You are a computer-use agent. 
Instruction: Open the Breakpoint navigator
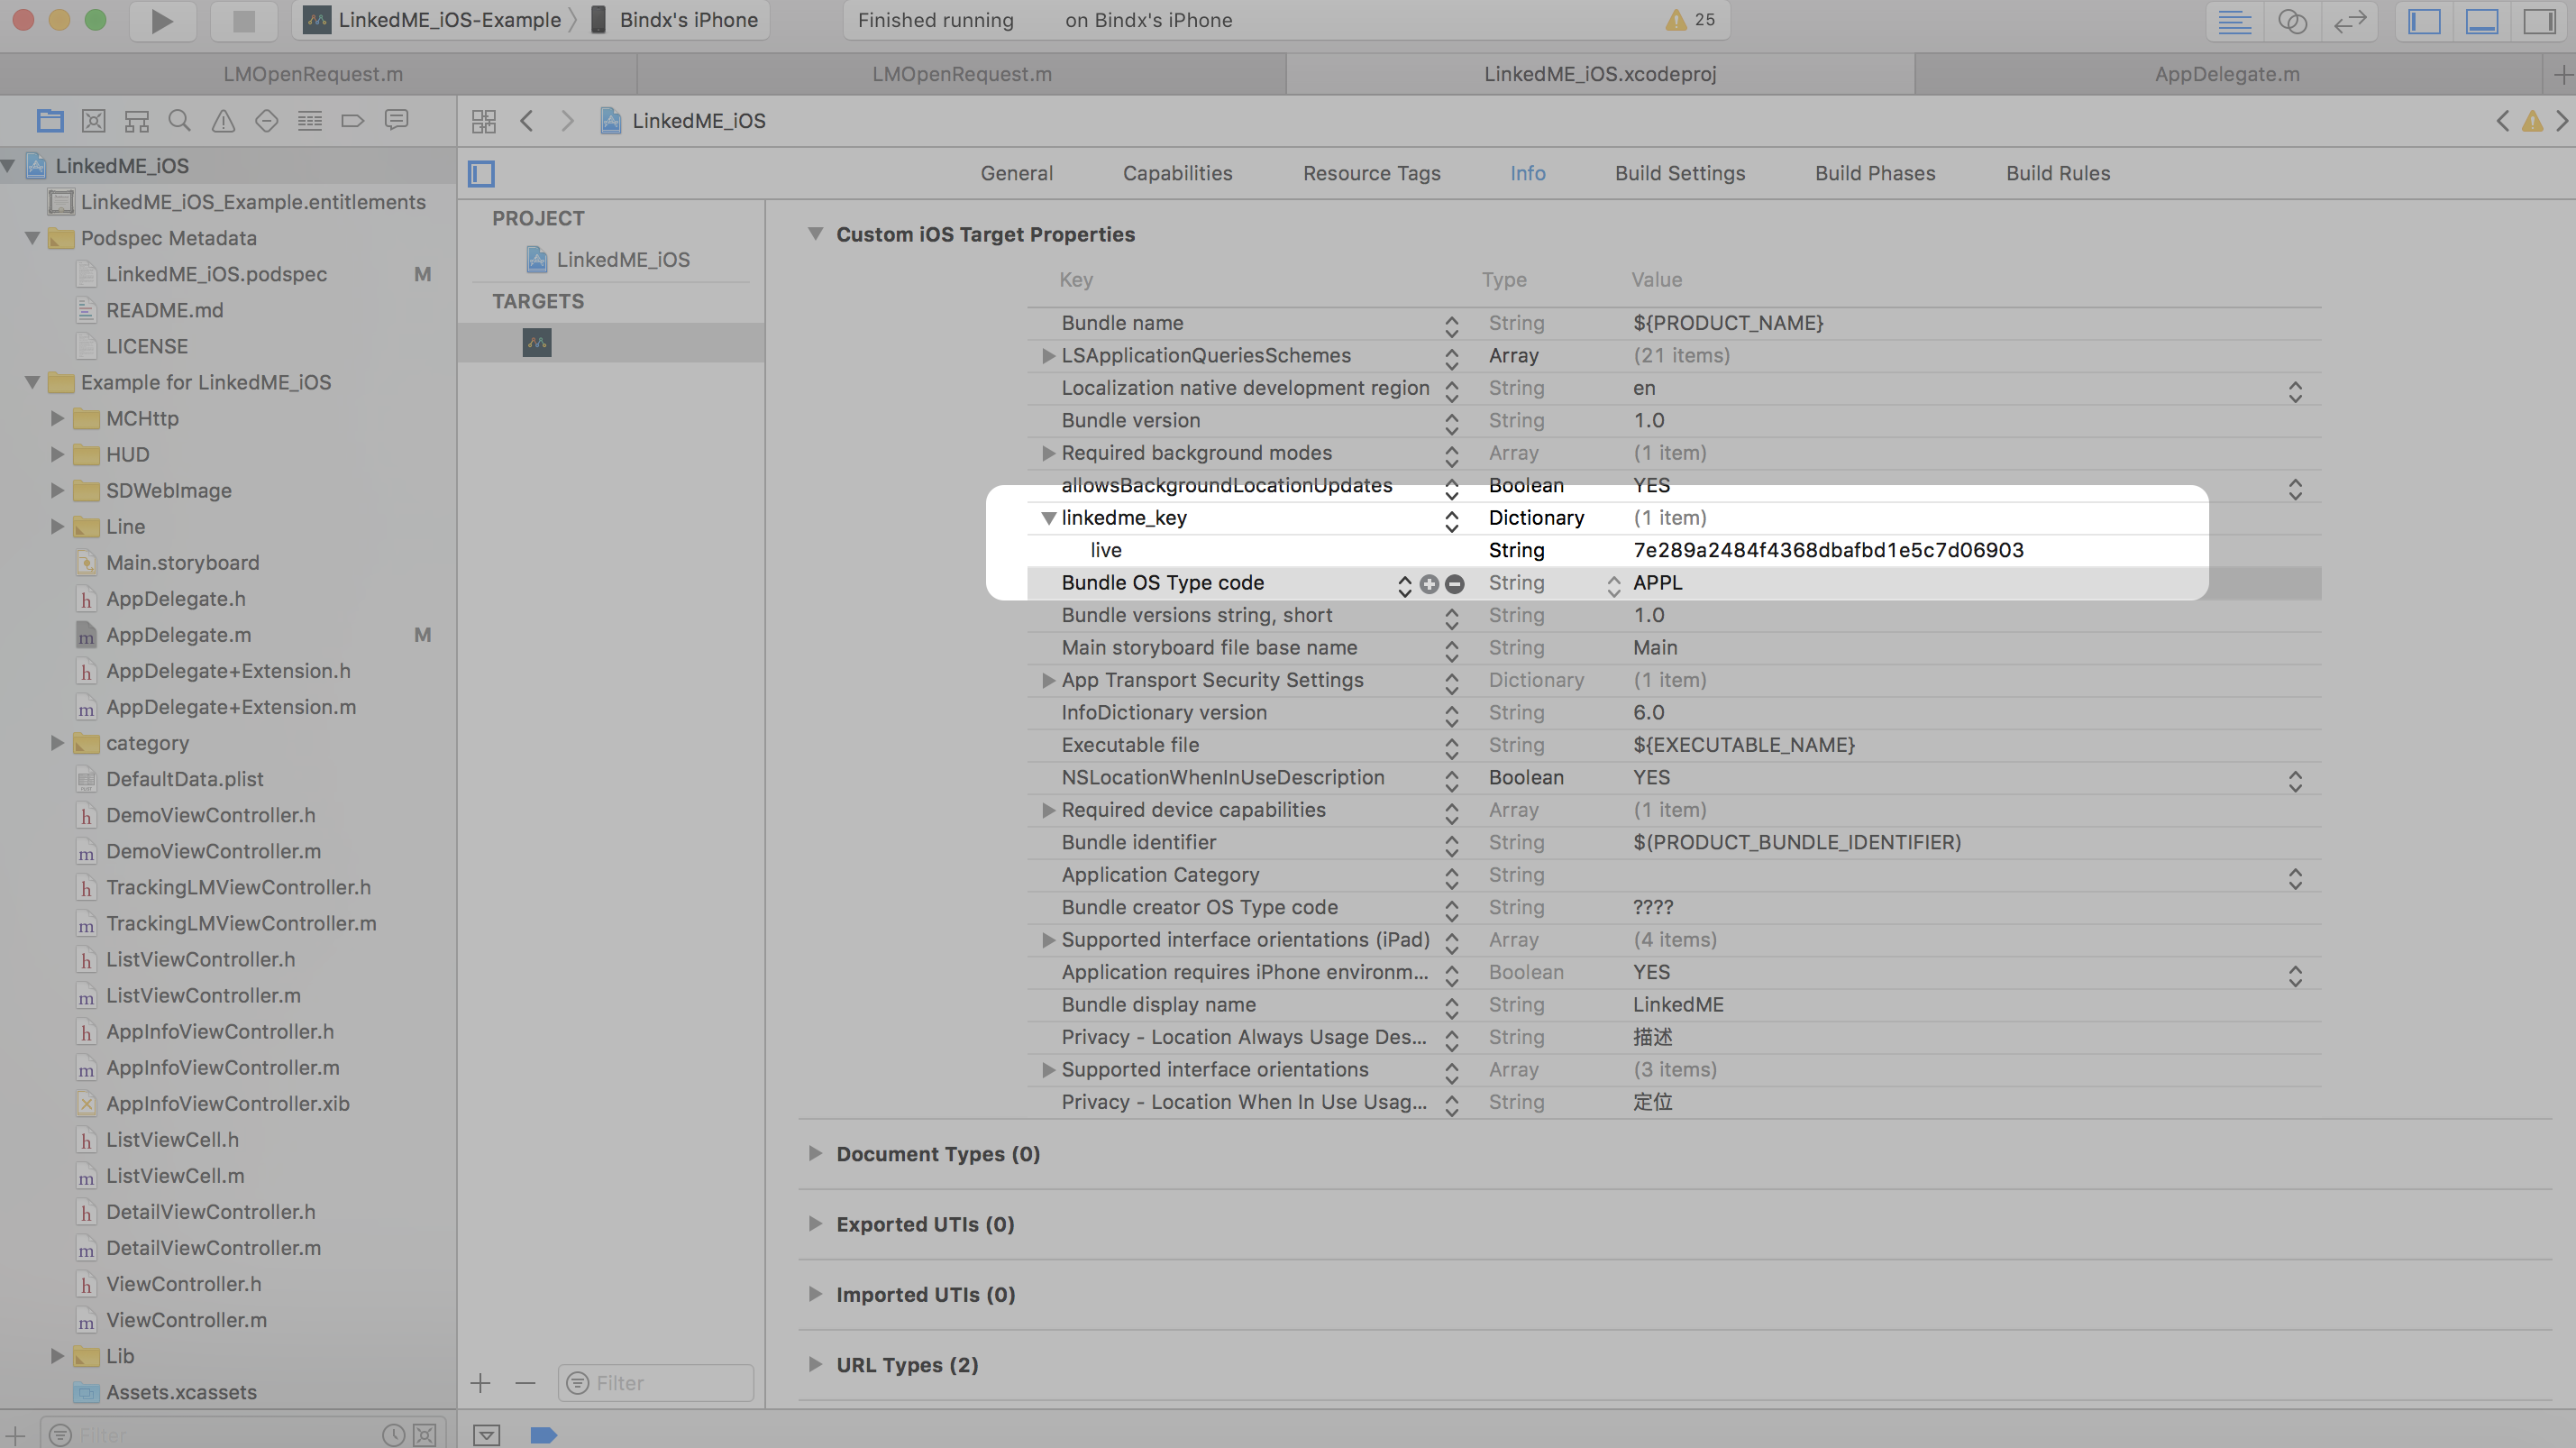click(x=353, y=121)
